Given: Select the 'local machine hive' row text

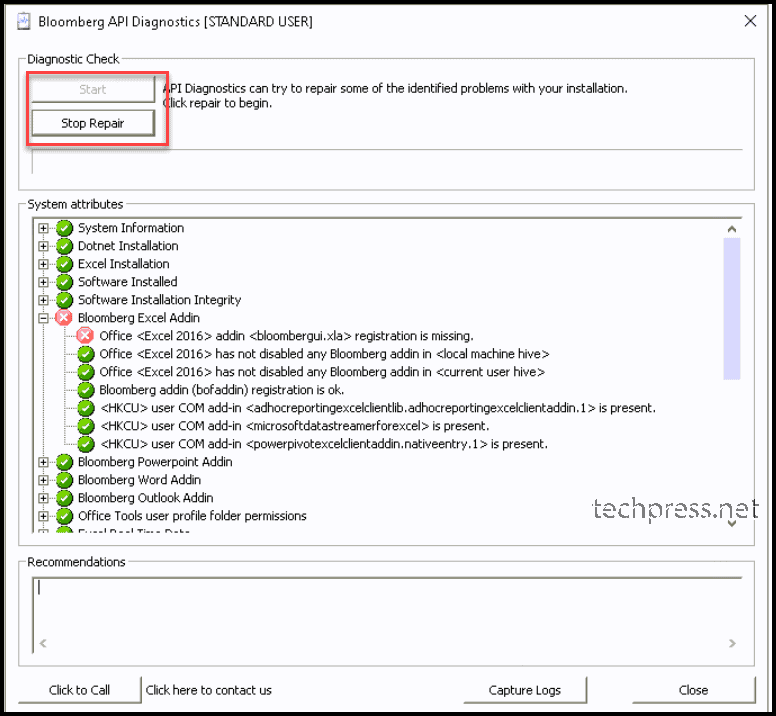Looking at the screenshot, I should tap(324, 354).
